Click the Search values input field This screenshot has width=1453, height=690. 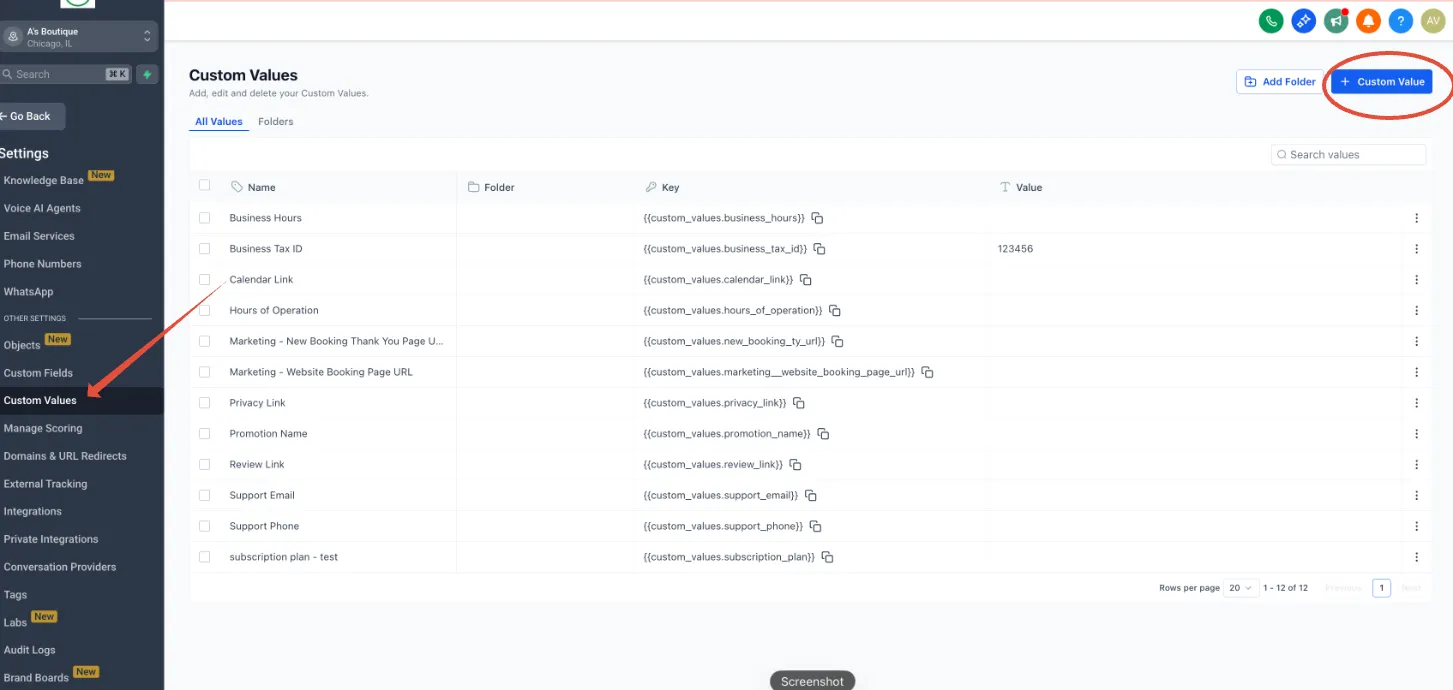click(x=1348, y=155)
